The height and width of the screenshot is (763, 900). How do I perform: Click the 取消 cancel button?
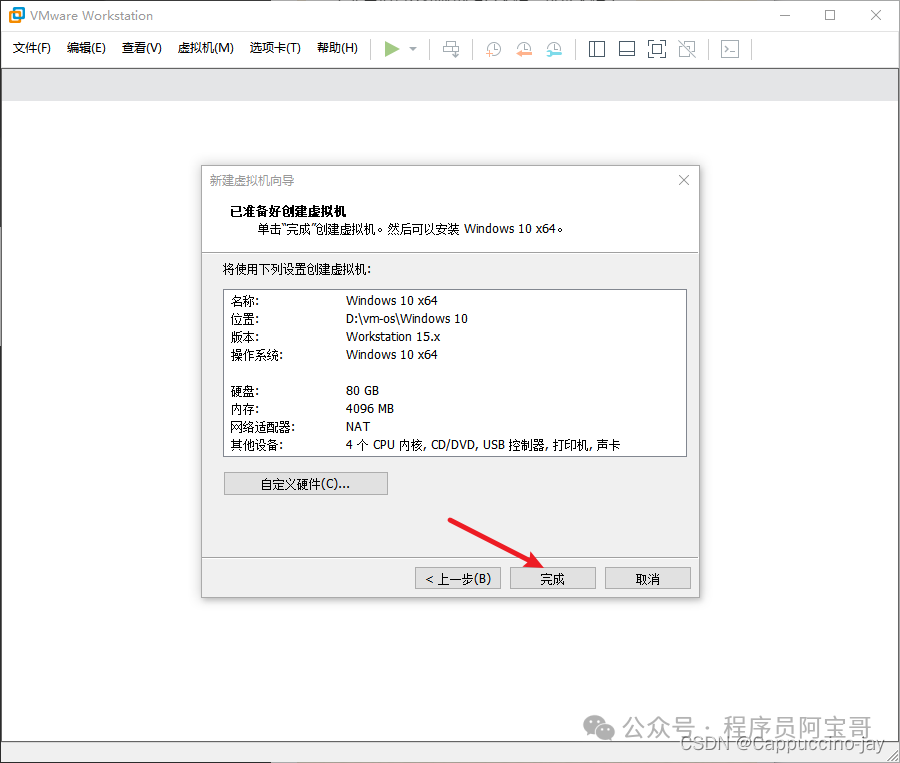pyautogui.click(x=648, y=579)
